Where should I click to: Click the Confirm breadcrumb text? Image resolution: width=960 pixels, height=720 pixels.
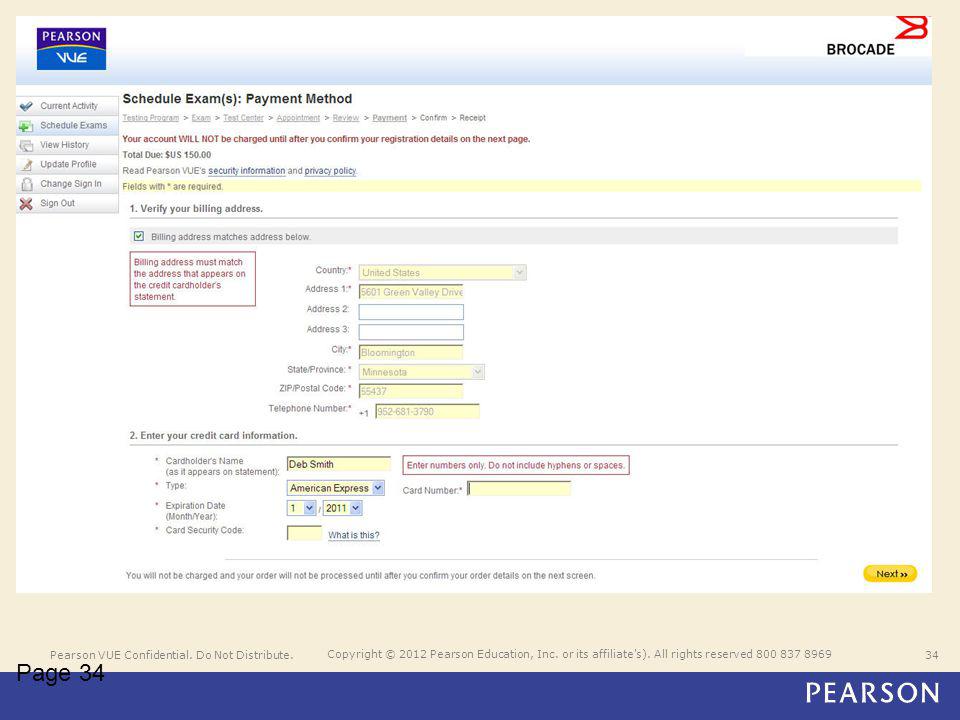point(433,118)
